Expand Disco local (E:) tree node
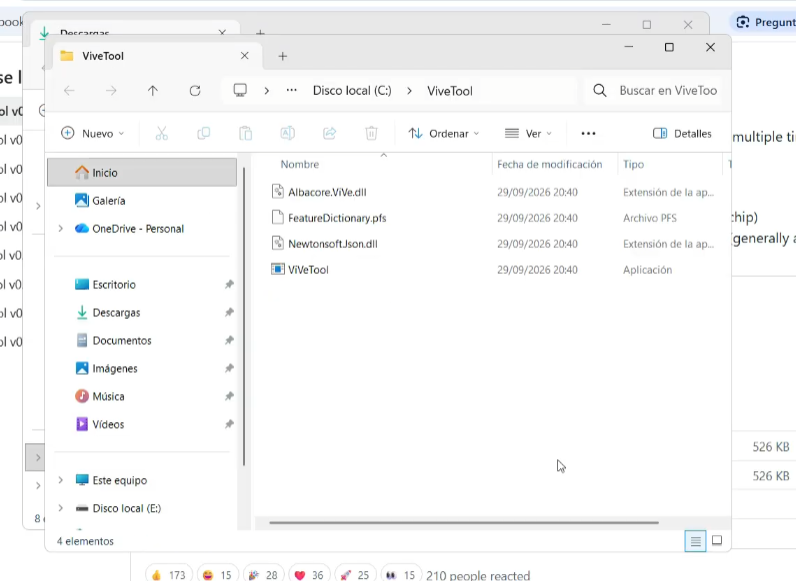The image size is (796, 581). point(60,508)
